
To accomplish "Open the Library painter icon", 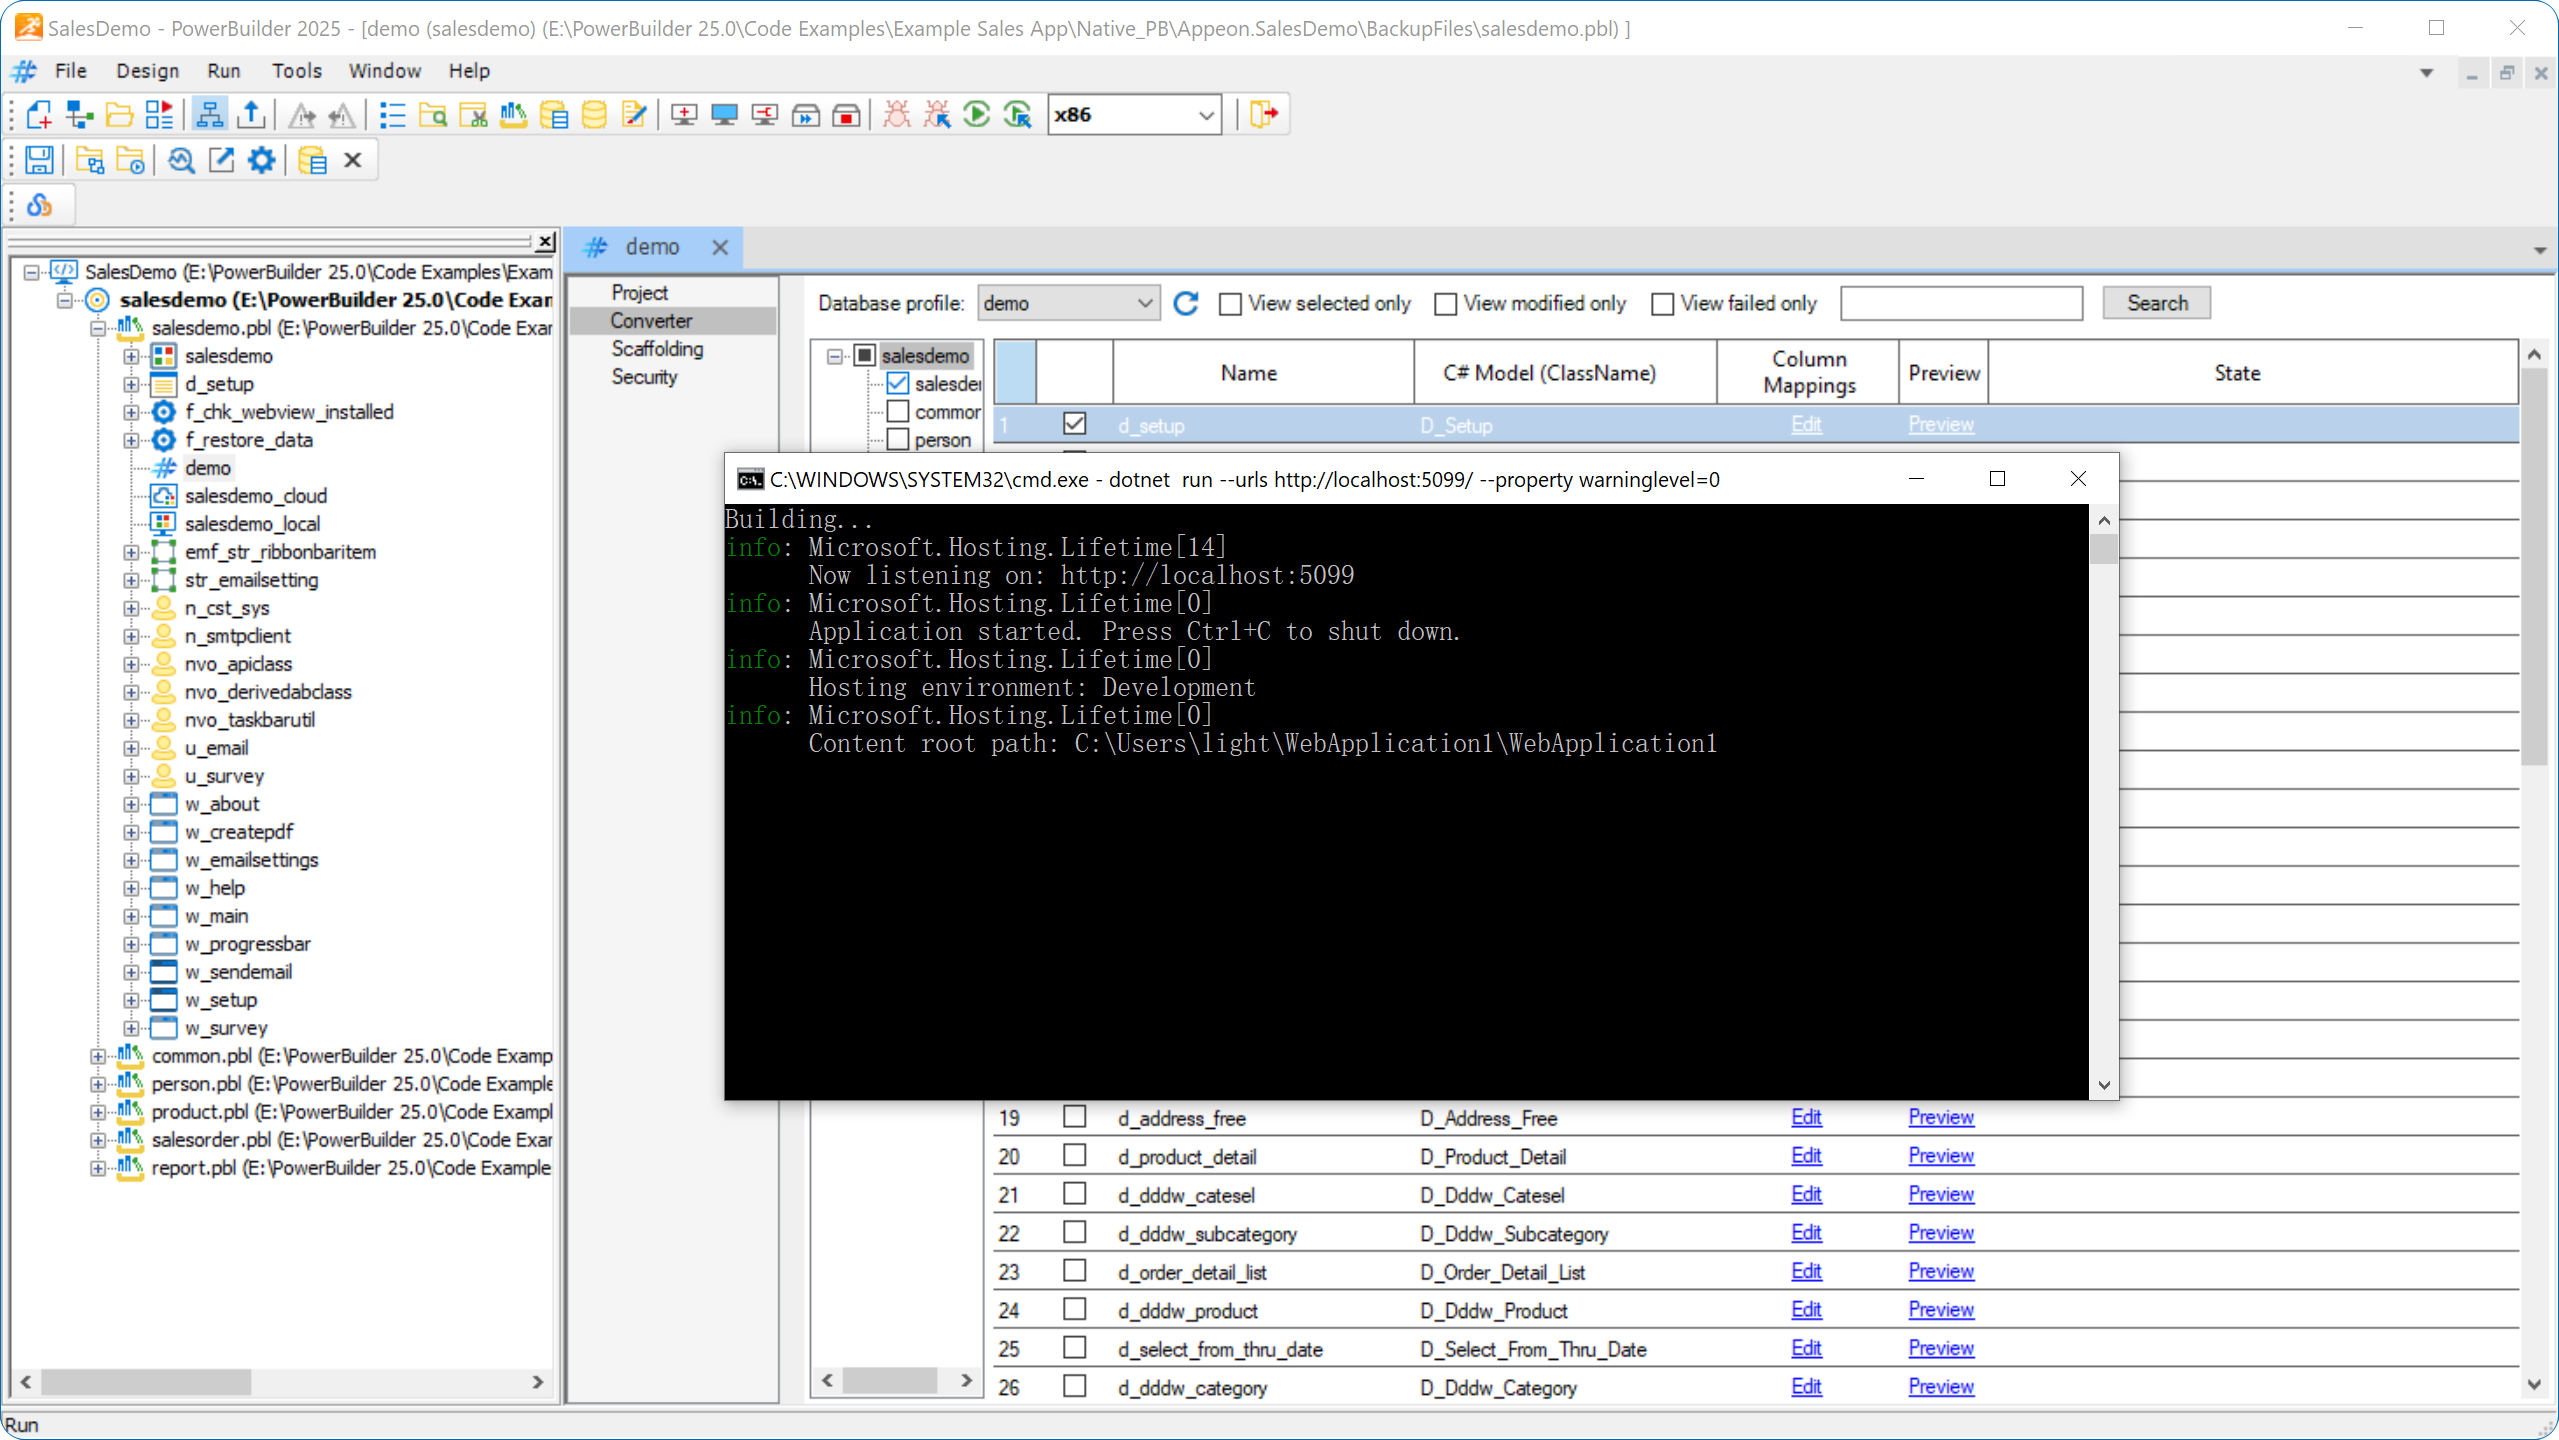I will (x=513, y=115).
